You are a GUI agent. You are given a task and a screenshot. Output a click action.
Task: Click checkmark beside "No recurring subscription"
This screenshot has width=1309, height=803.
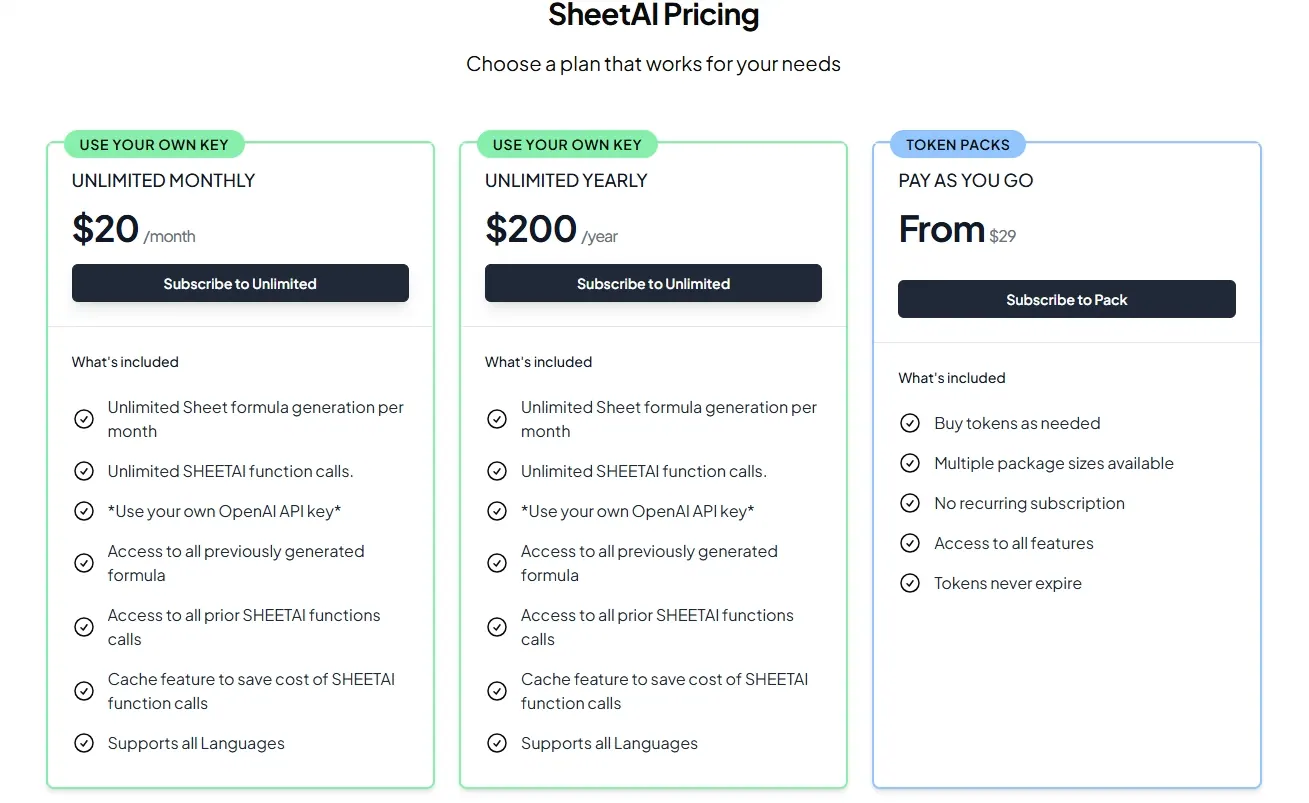coord(910,503)
